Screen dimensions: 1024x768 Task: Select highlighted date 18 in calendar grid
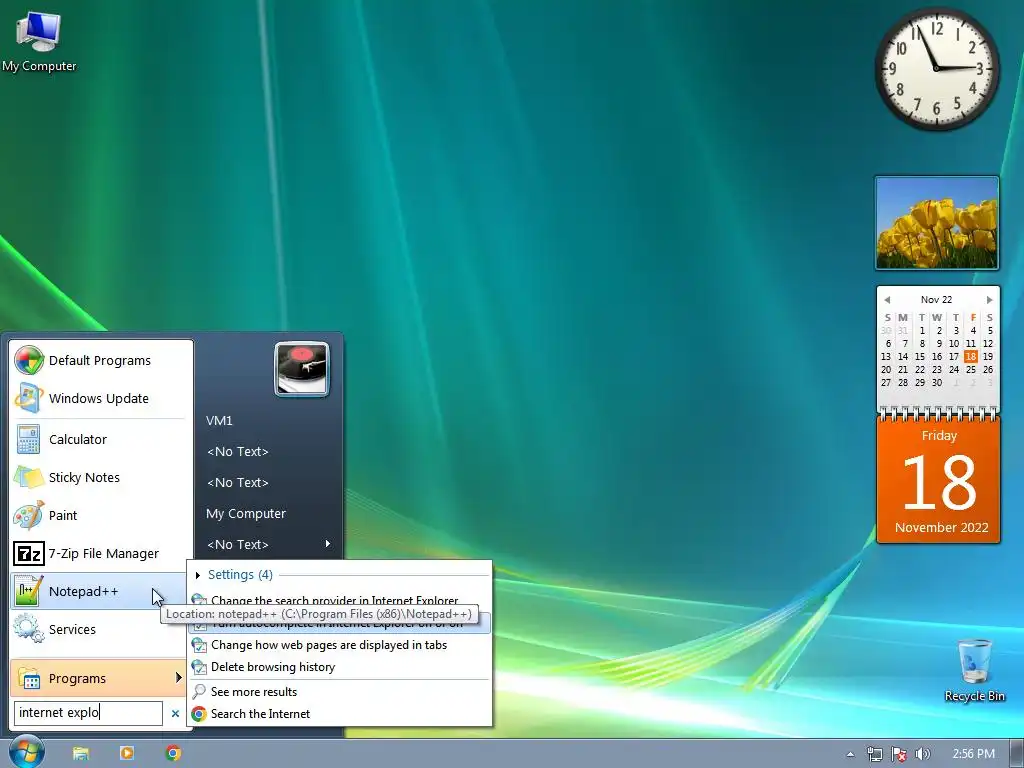970,357
